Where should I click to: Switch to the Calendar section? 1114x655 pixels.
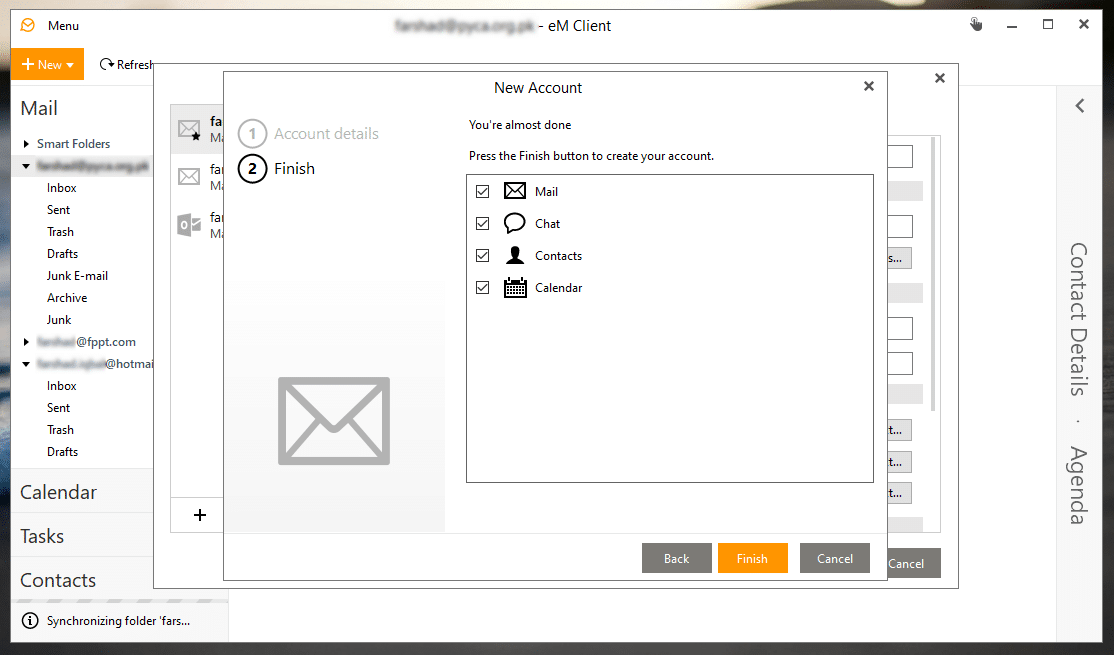(59, 492)
